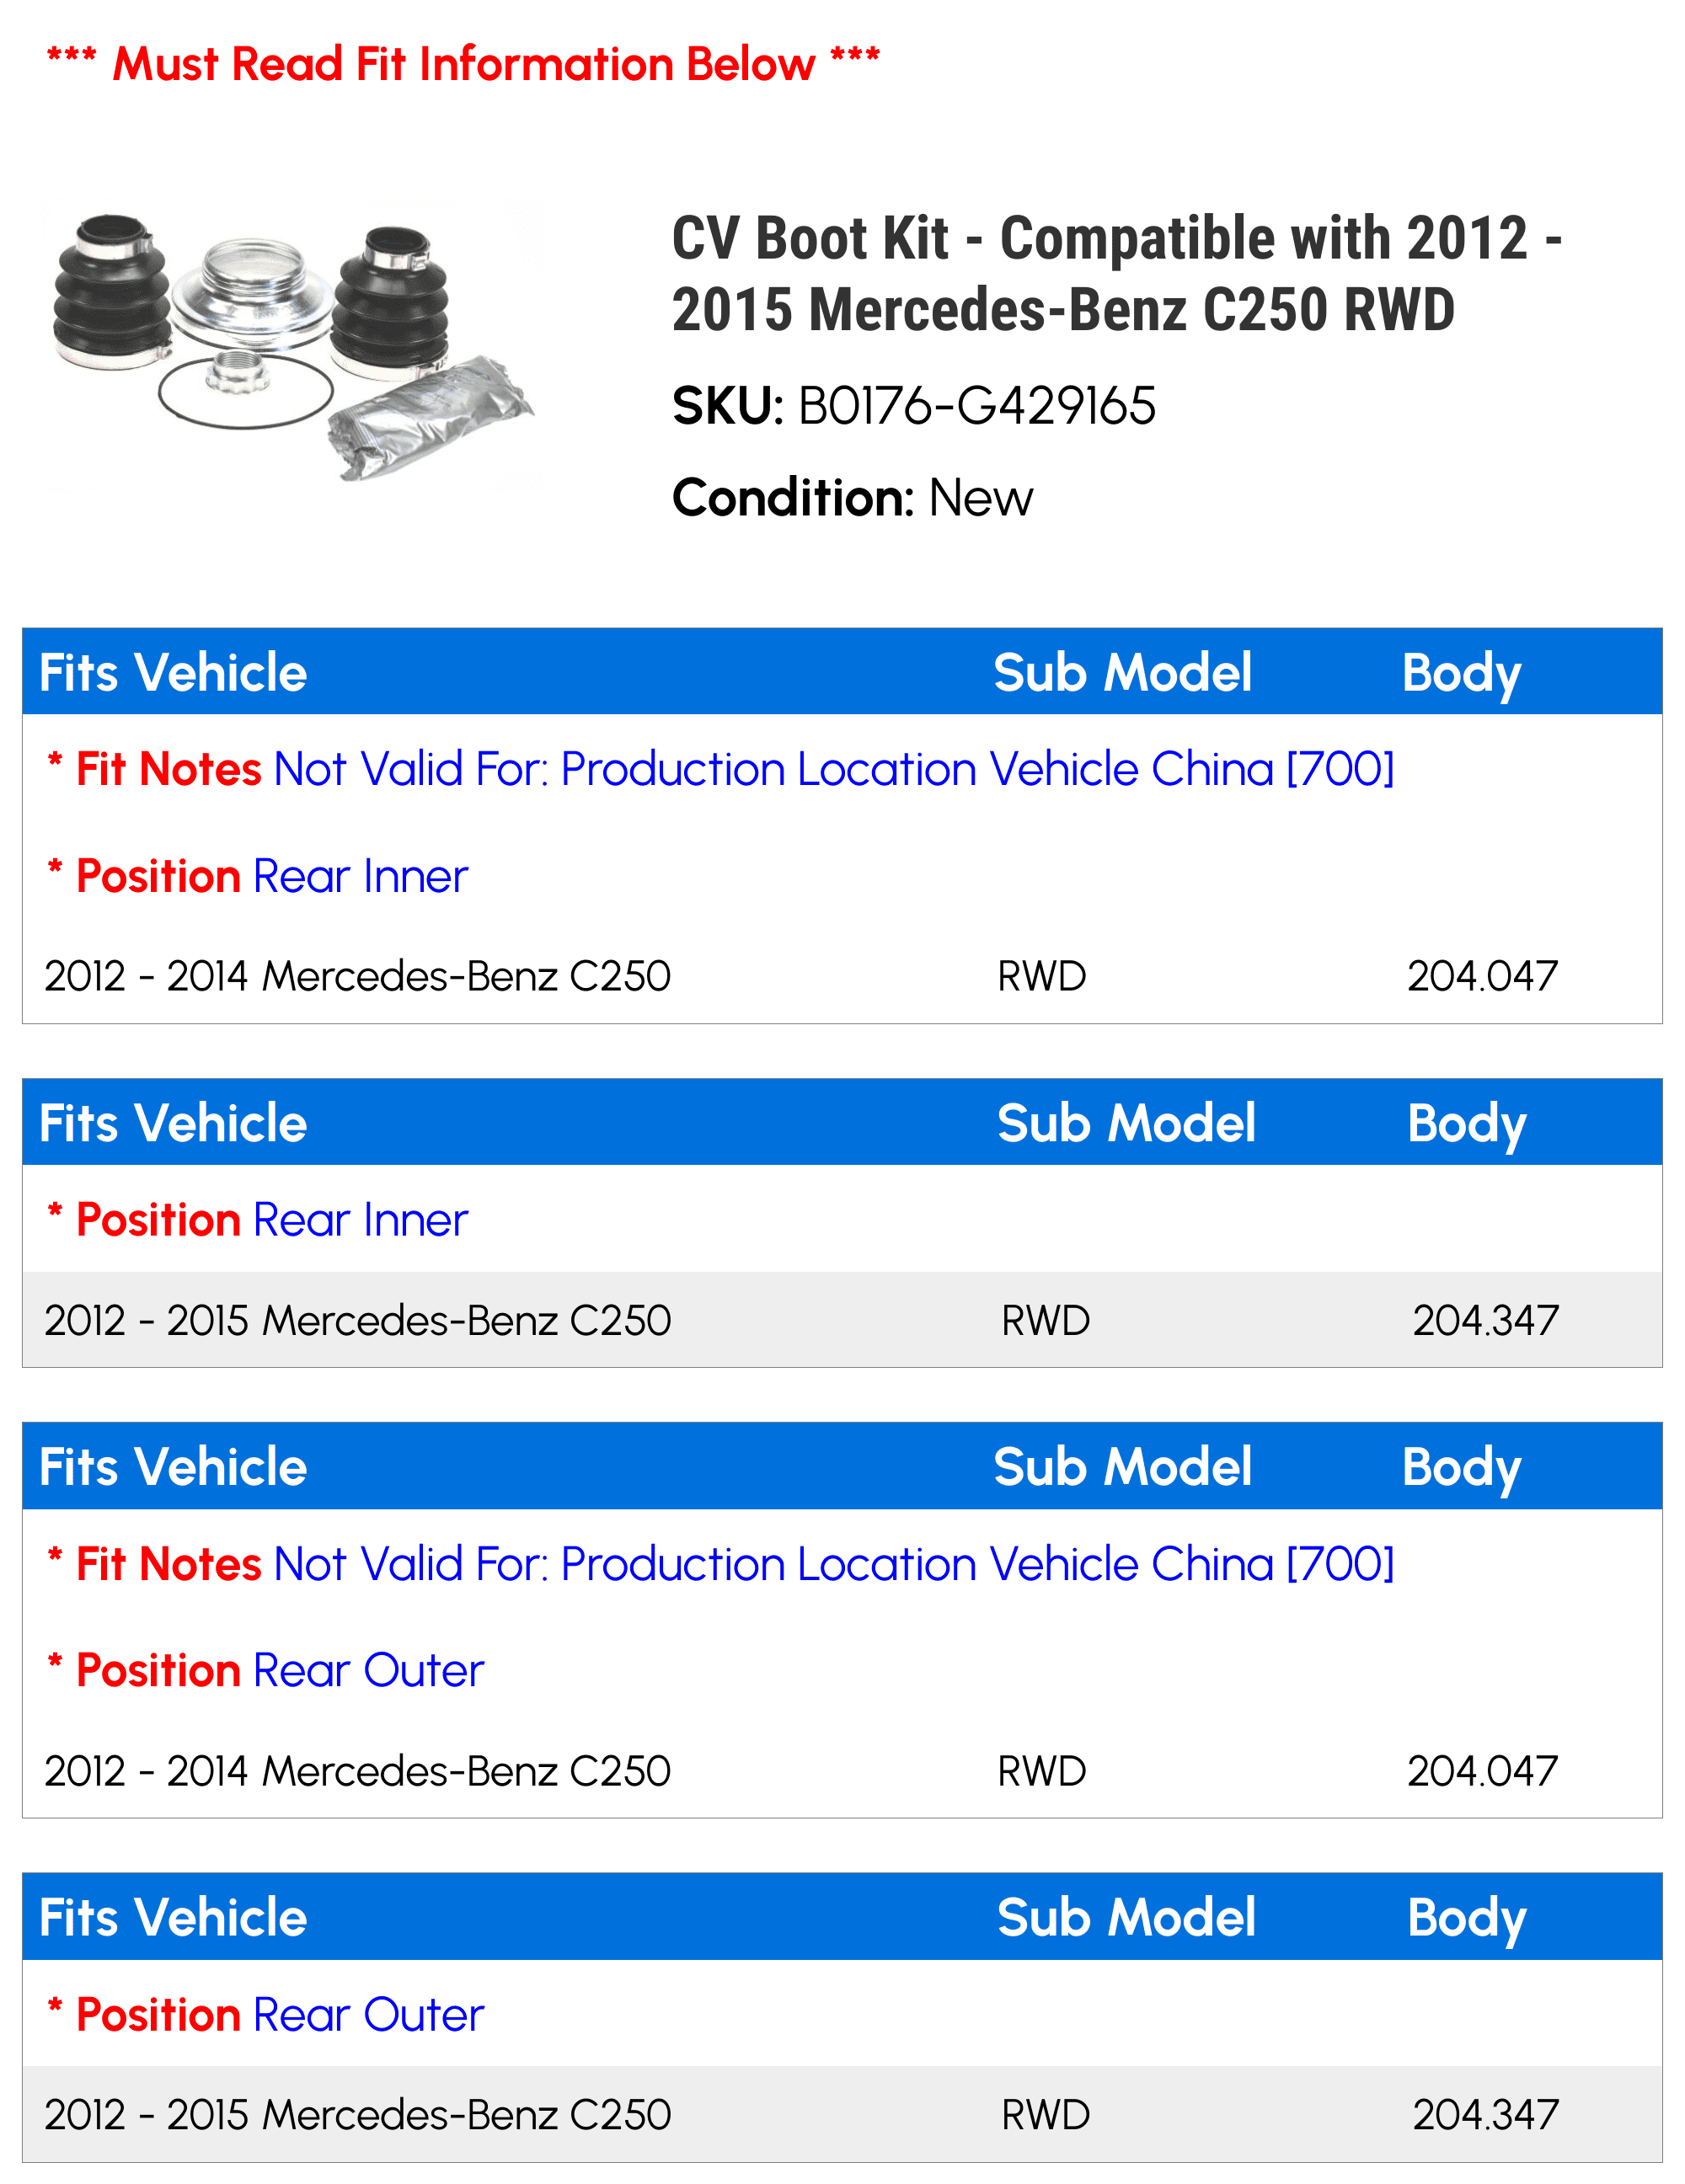
Task: Click RWD in the third table row
Action: click(x=1042, y=1771)
